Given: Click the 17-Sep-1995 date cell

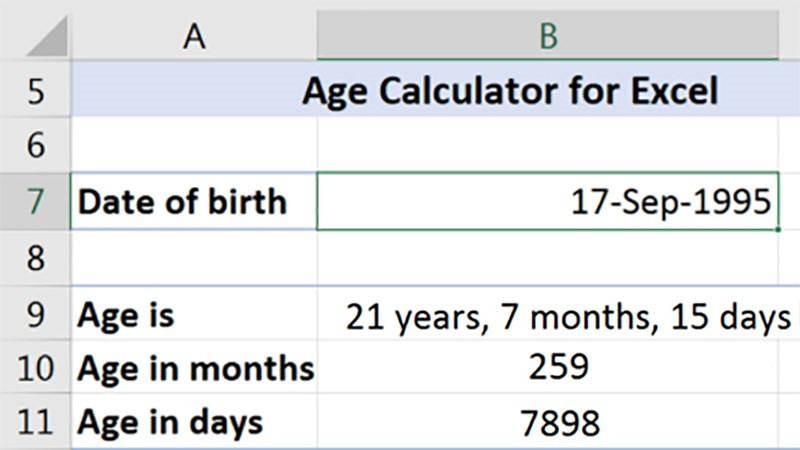Looking at the screenshot, I should (548, 202).
